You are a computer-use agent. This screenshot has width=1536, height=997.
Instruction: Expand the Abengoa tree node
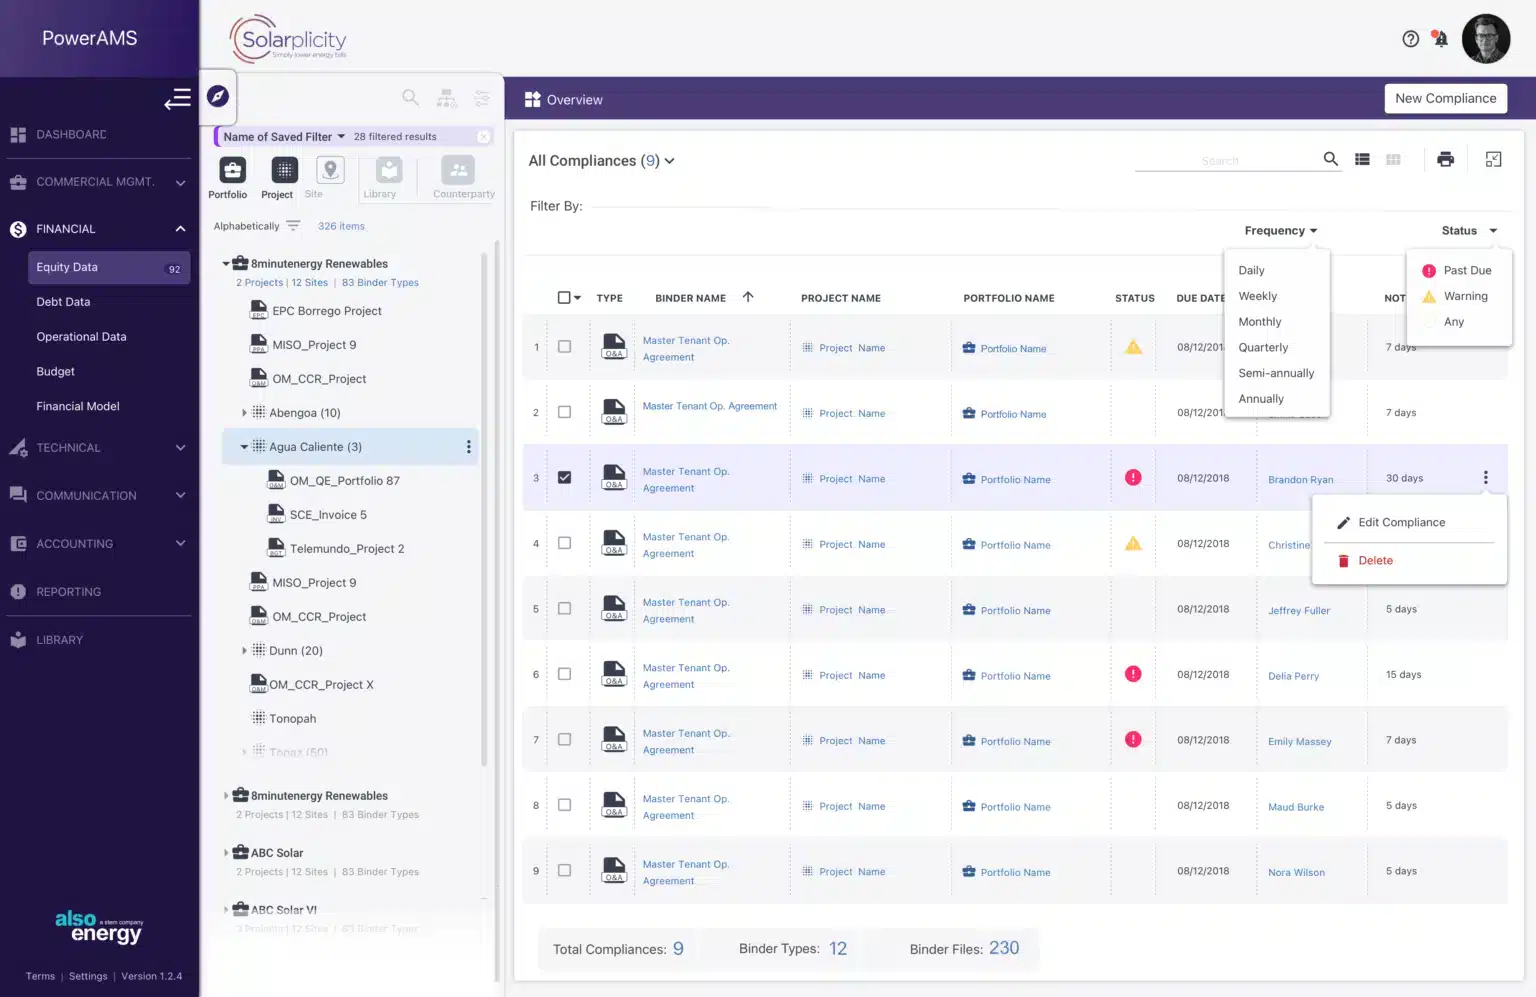245,412
